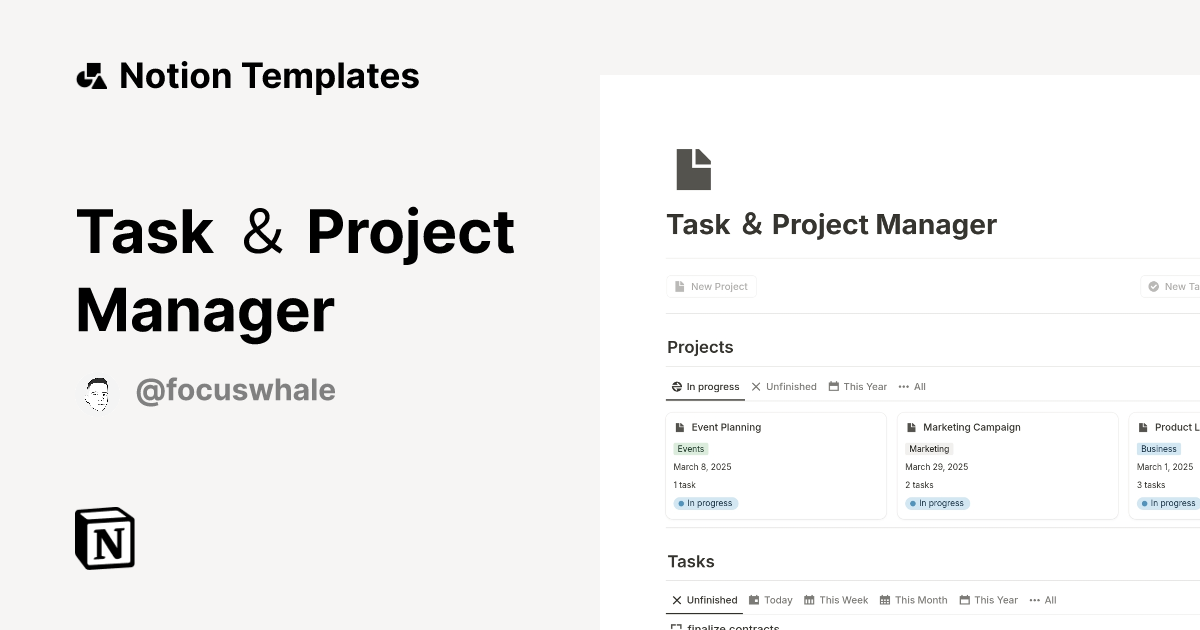The width and height of the screenshot is (1200, 630).
Task: Expand more options via the ellipsis before All
Action: (x=903, y=386)
